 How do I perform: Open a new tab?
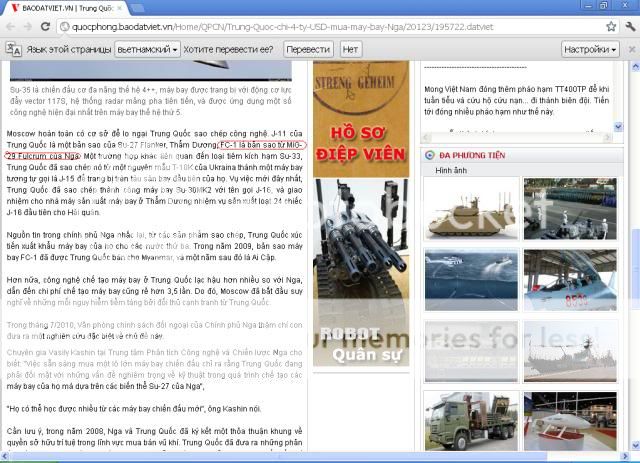[x=137, y=8]
